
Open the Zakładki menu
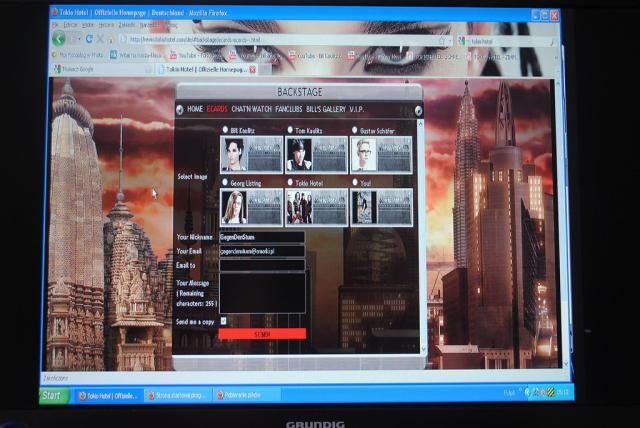coord(127,25)
